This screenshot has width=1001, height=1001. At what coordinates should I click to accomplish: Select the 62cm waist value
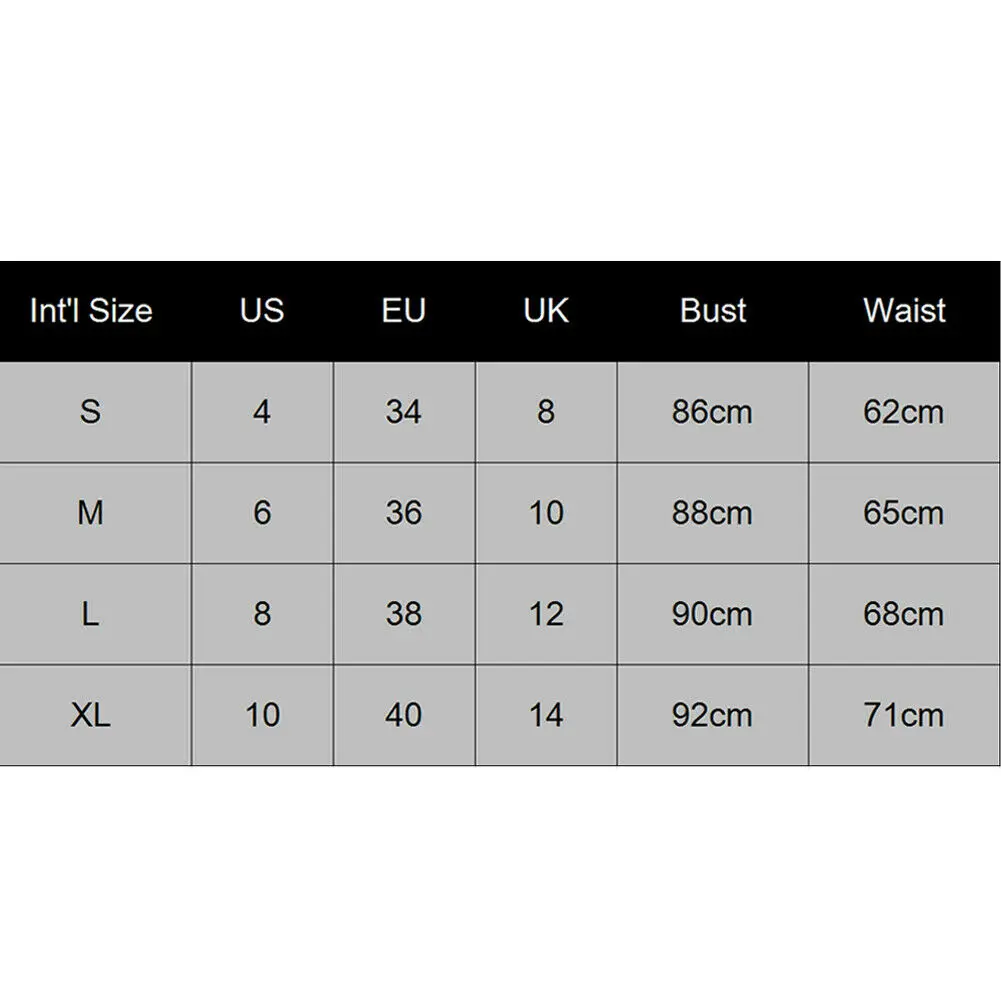pyautogui.click(x=904, y=412)
